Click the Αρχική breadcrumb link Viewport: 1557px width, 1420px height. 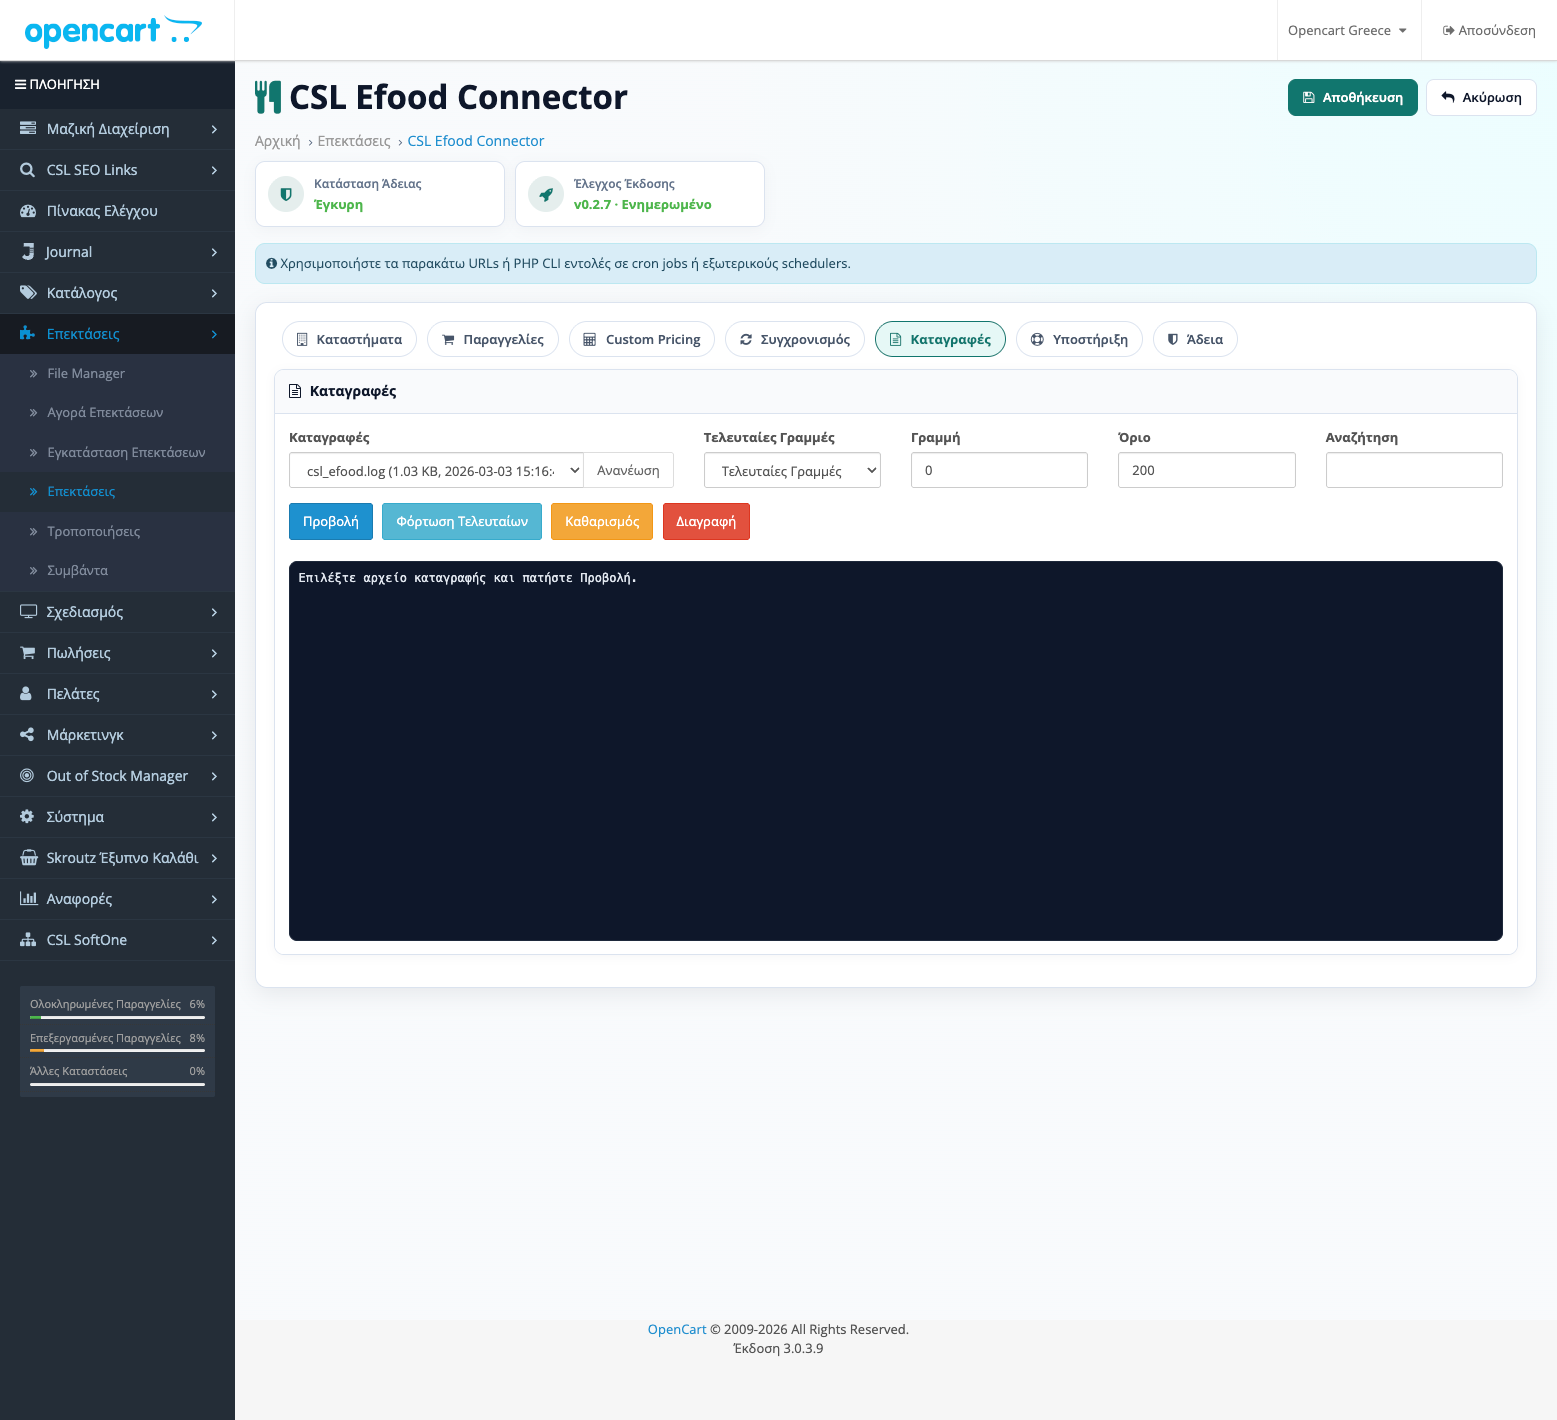click(x=277, y=142)
